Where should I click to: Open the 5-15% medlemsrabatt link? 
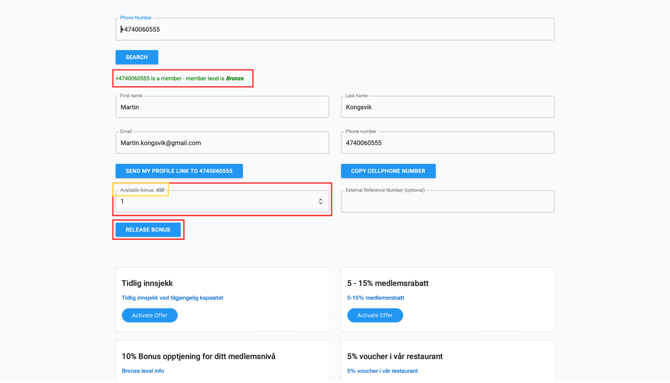pyautogui.click(x=376, y=298)
